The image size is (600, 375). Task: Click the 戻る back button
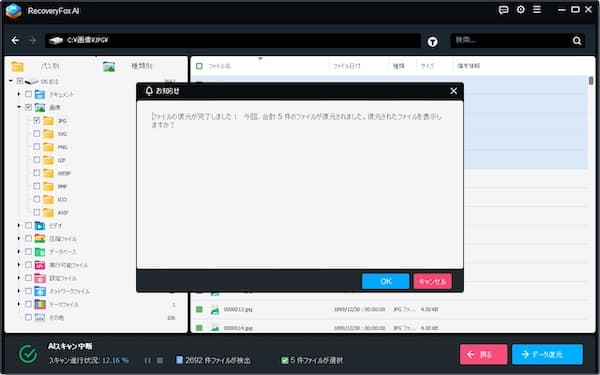pos(483,354)
